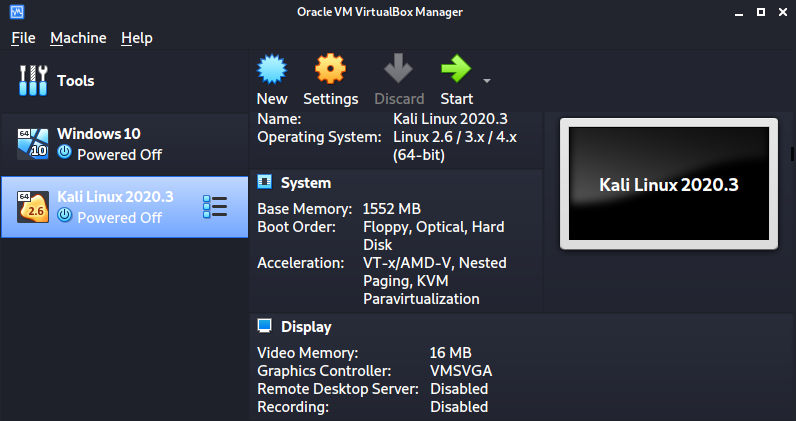
Task: Click the Discard down-arrow icon
Action: pos(399,70)
